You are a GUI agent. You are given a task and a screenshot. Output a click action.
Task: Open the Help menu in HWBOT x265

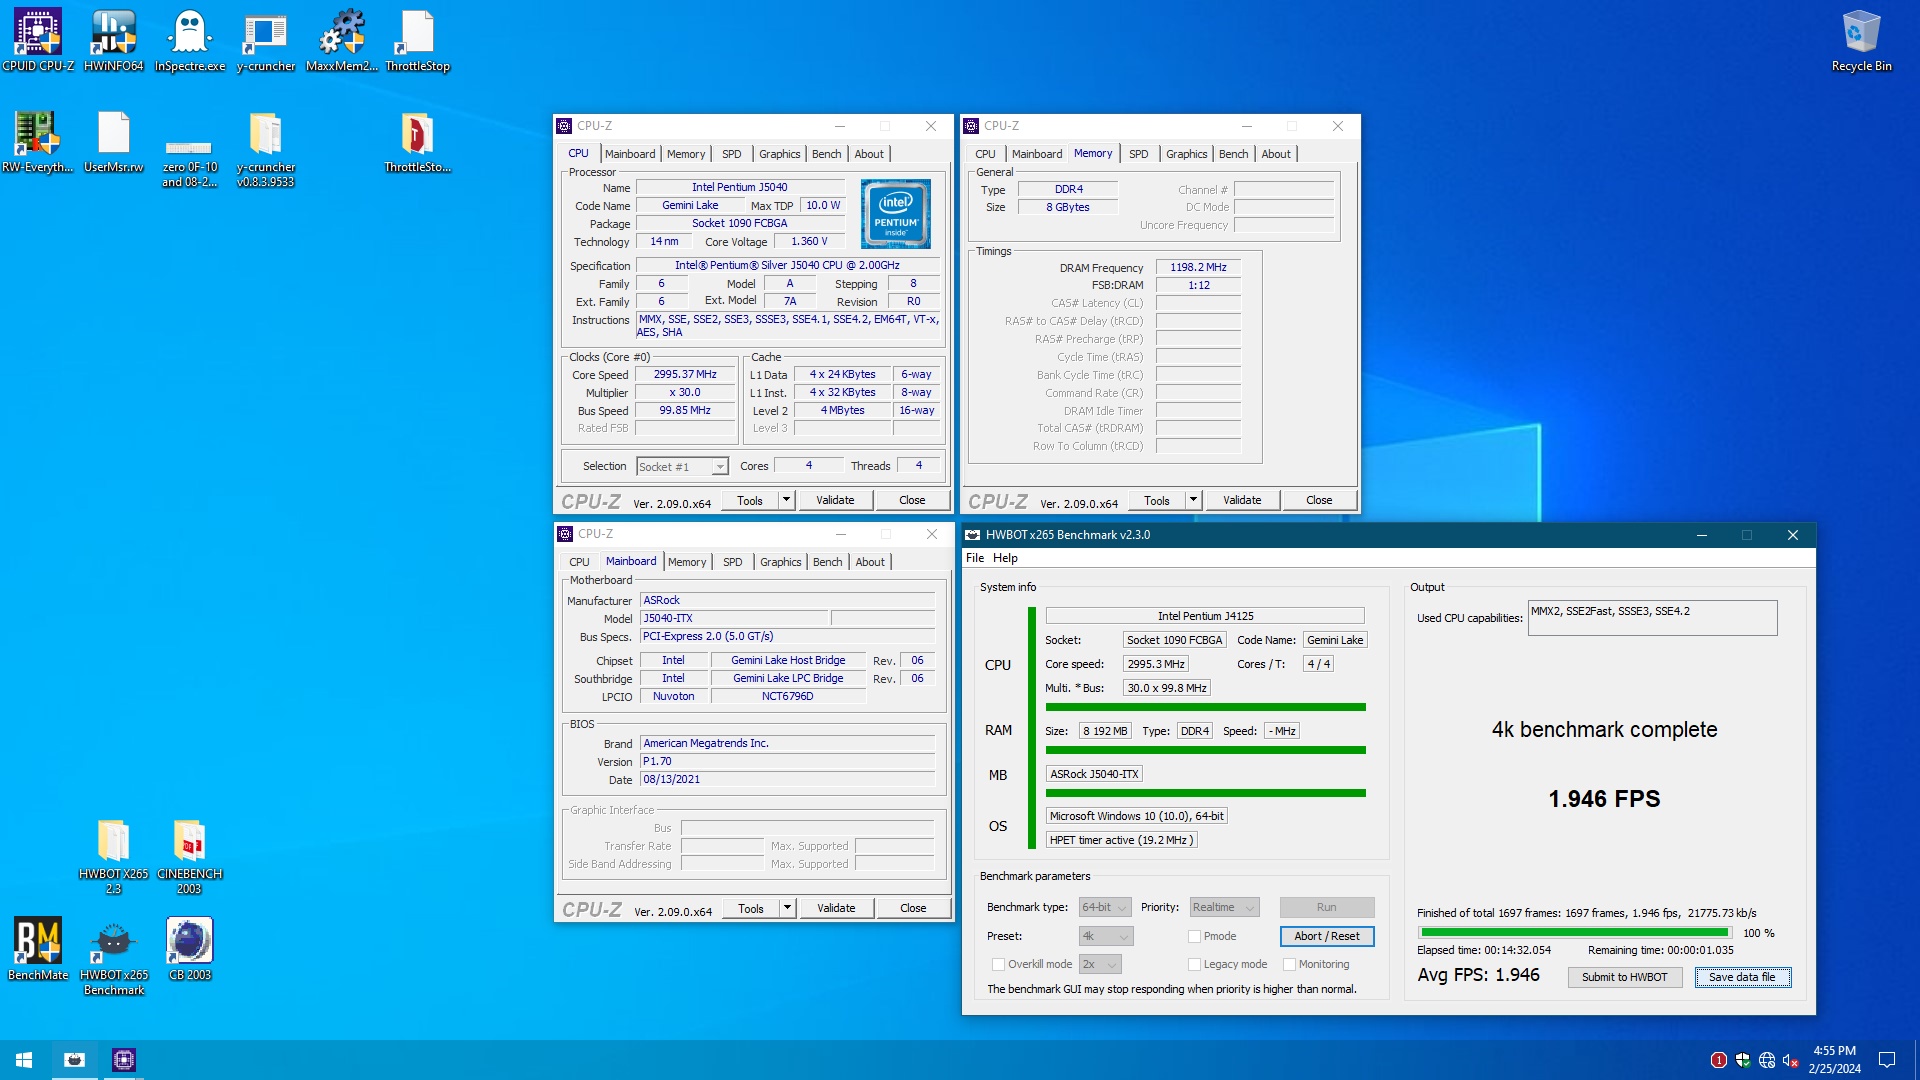[1005, 558]
